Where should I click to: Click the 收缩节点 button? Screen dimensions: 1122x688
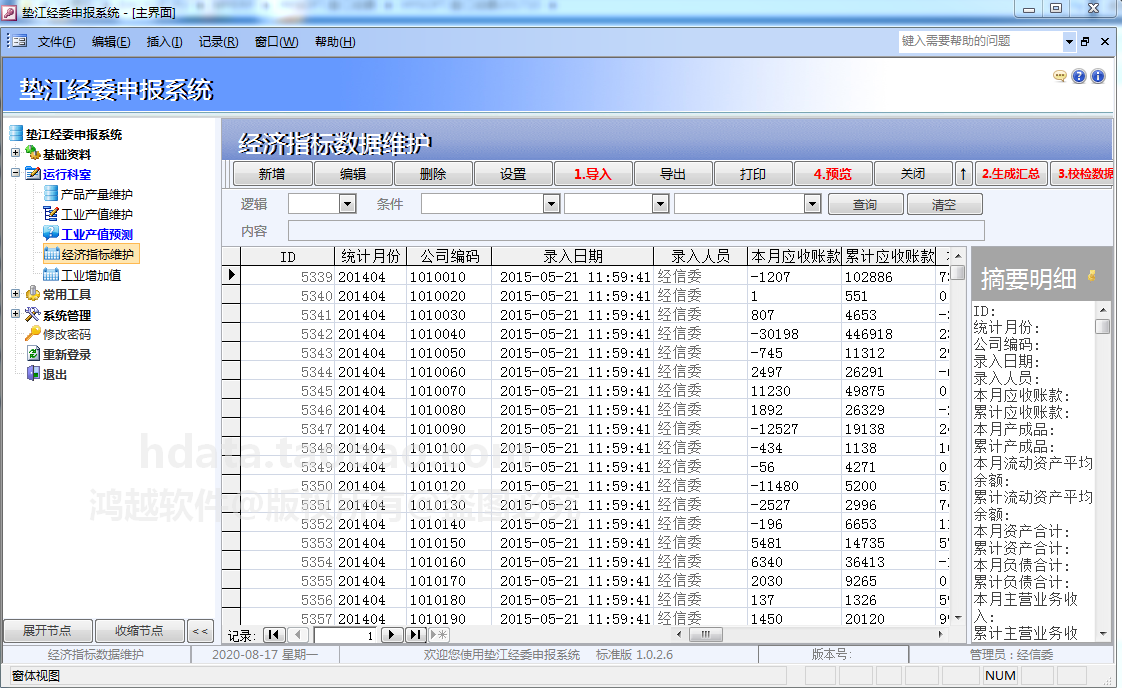pyautogui.click(x=140, y=631)
